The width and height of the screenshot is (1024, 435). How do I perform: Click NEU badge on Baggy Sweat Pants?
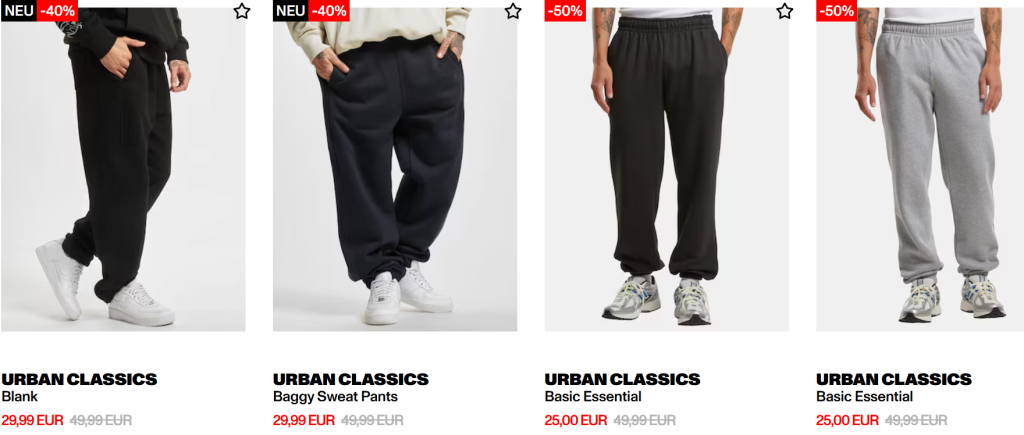click(291, 10)
